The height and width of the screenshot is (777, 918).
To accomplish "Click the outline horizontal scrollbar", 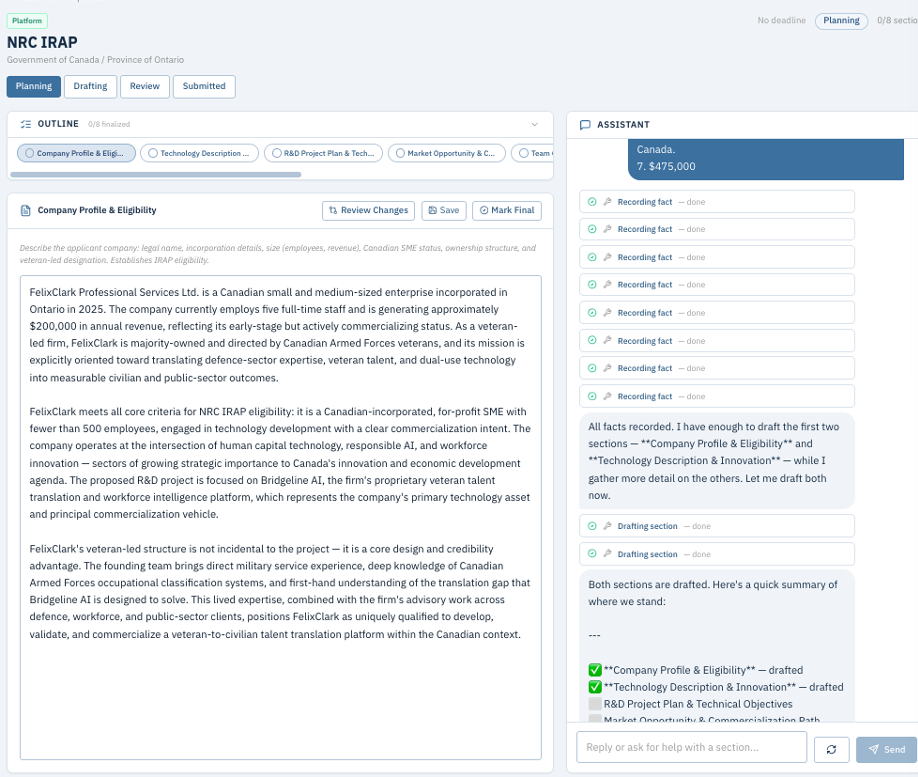I will 156,174.
